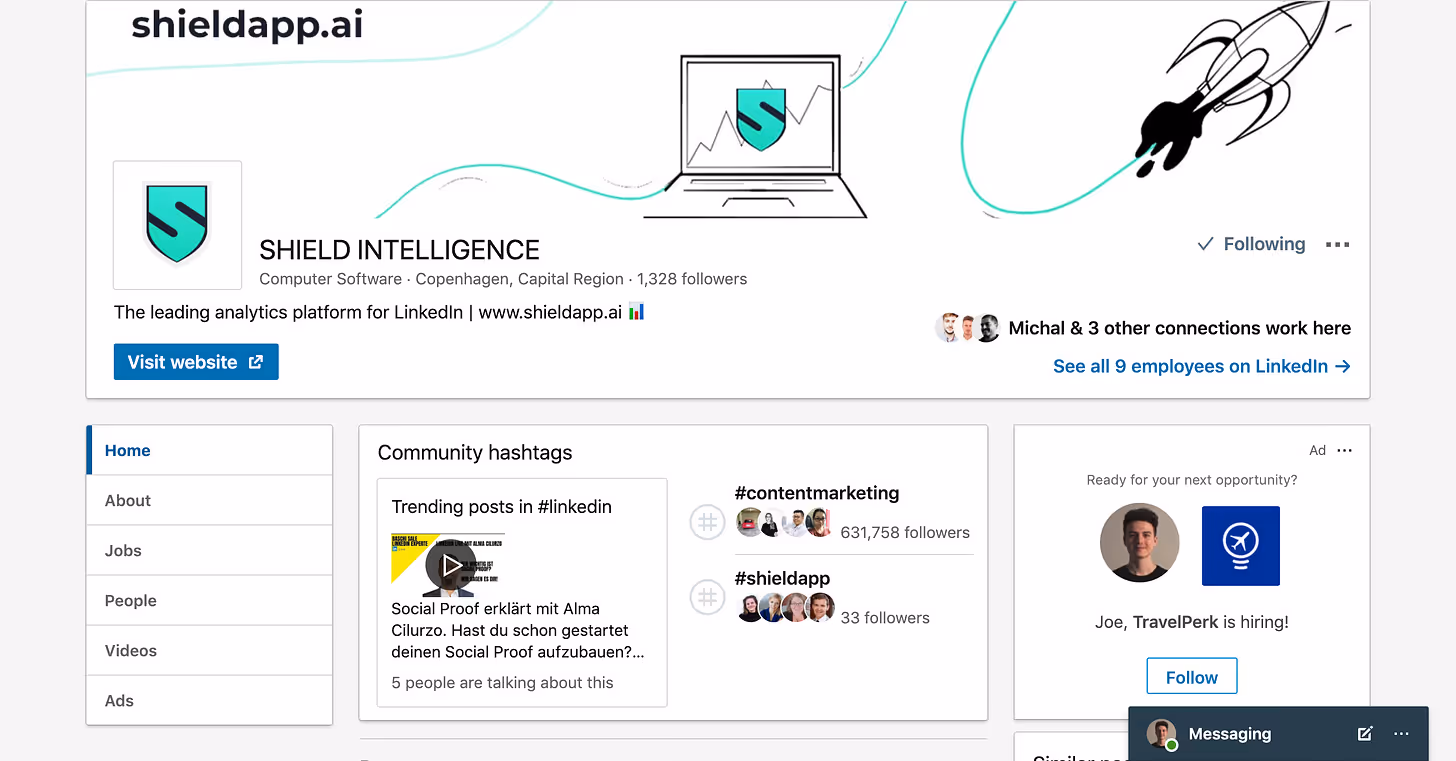Click the Community hashtags heading
Viewport: 1456px width, 761px height.
pyautogui.click(x=475, y=452)
